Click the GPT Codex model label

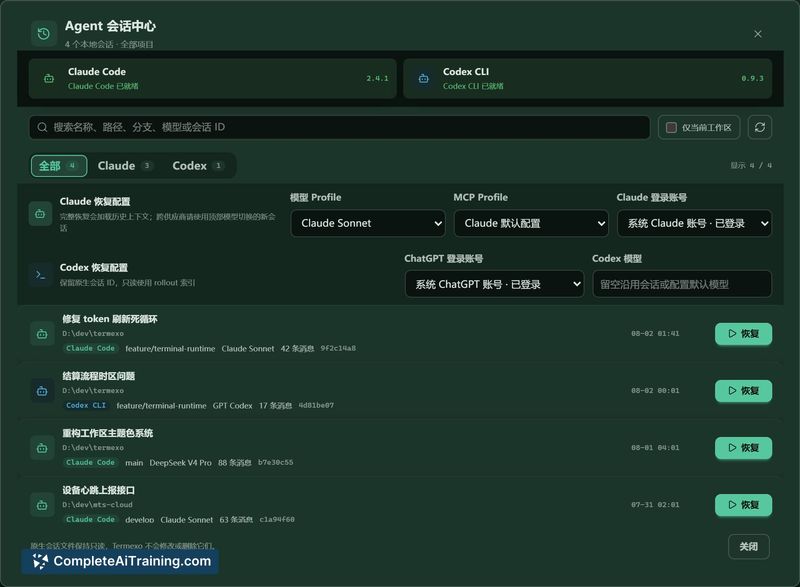(232, 405)
